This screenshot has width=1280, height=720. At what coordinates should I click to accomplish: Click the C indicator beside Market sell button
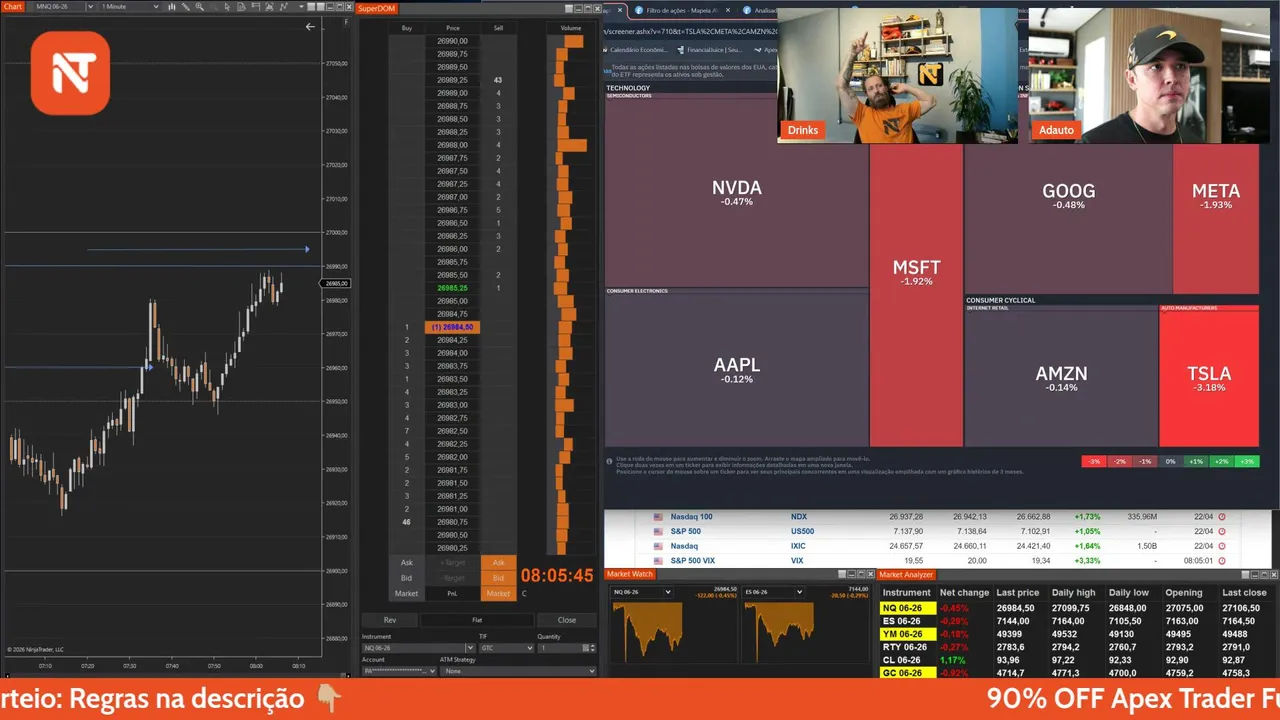(x=524, y=593)
